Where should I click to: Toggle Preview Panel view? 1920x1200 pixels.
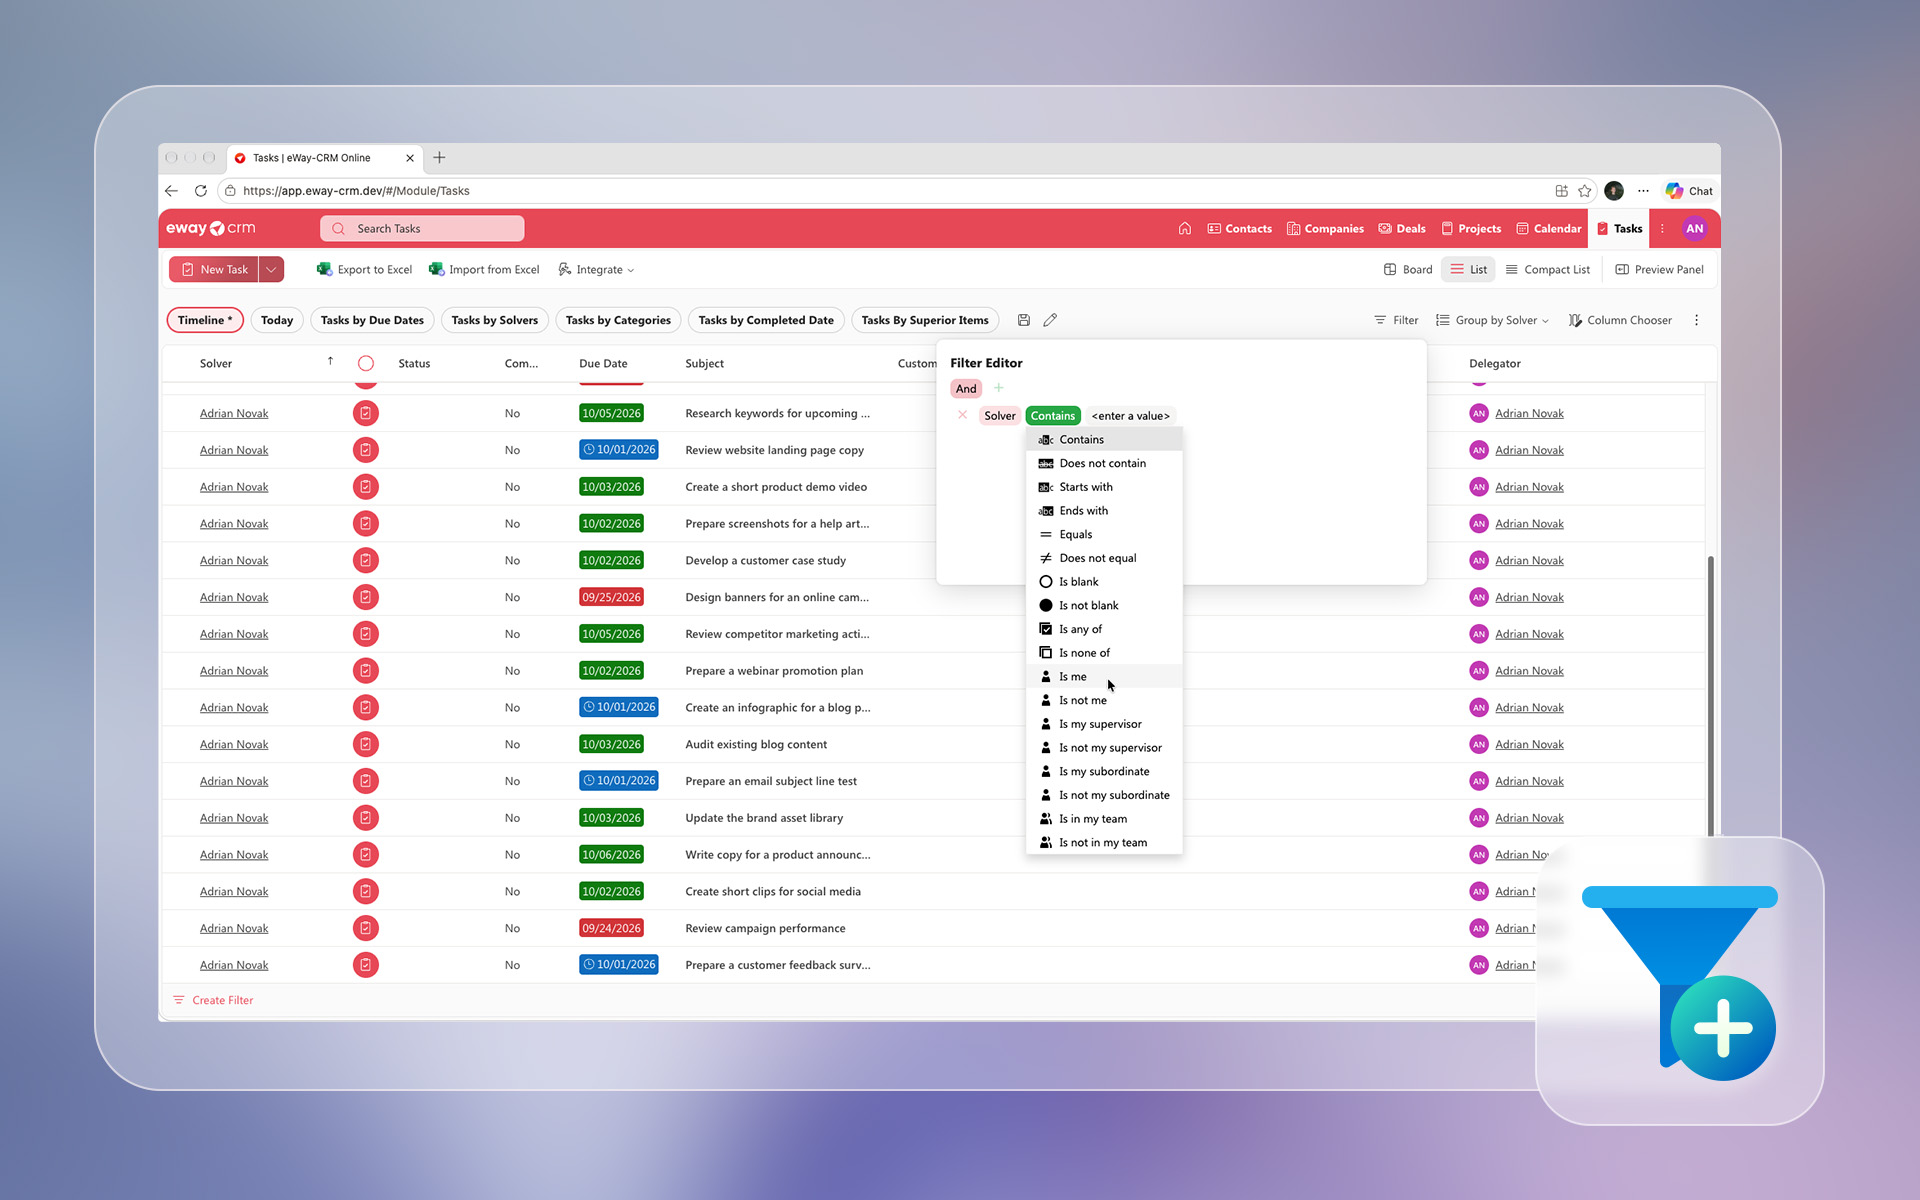1659,269
